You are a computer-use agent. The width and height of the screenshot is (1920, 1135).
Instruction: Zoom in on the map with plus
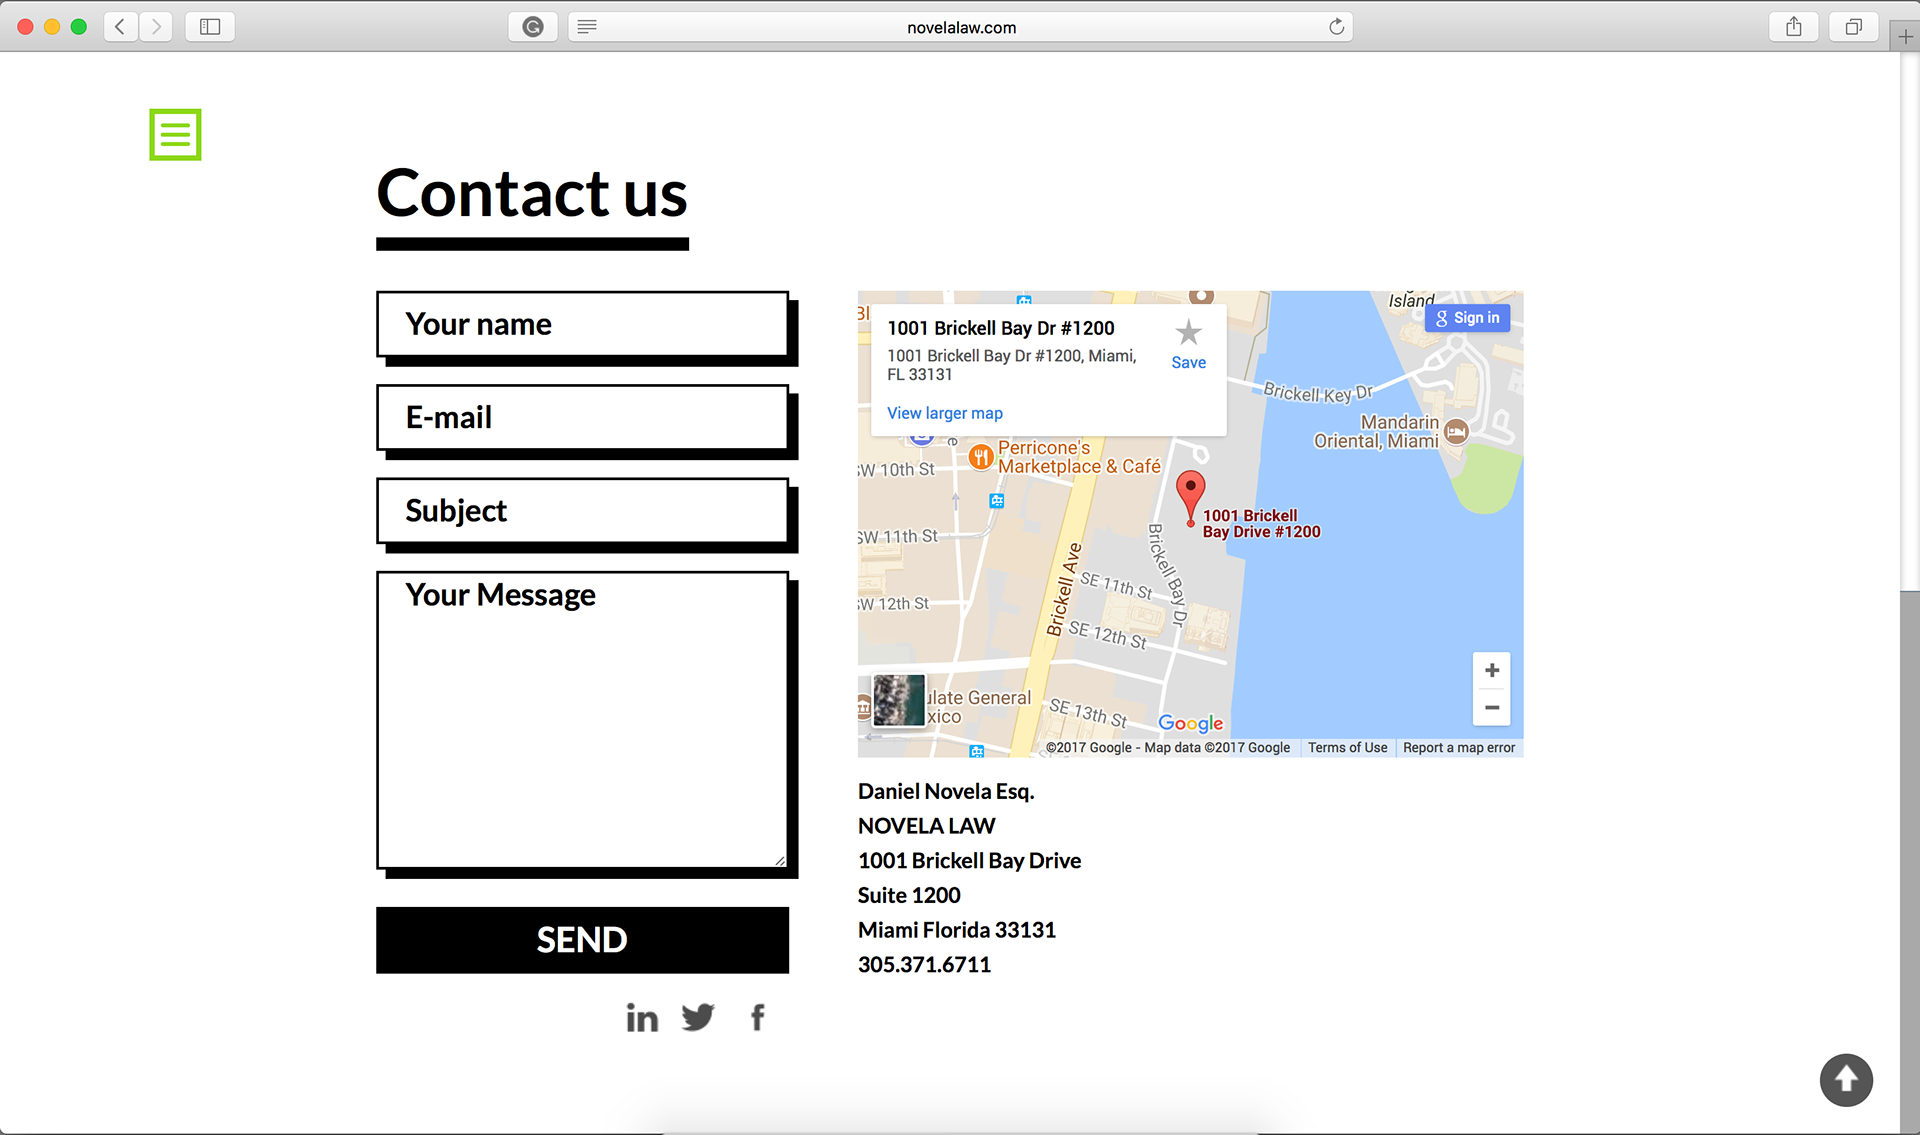[1491, 670]
